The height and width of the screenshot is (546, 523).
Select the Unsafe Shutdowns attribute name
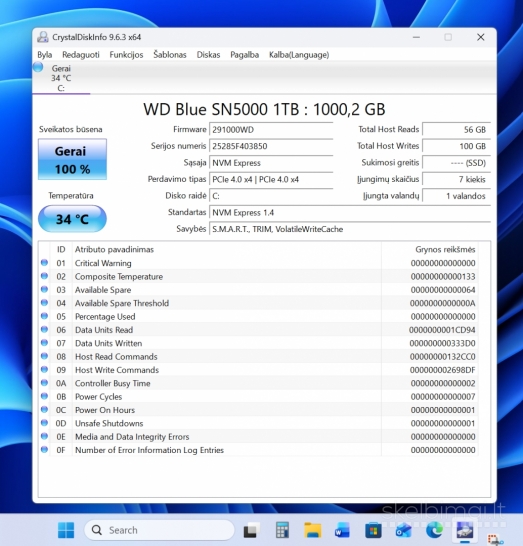click(x=109, y=423)
